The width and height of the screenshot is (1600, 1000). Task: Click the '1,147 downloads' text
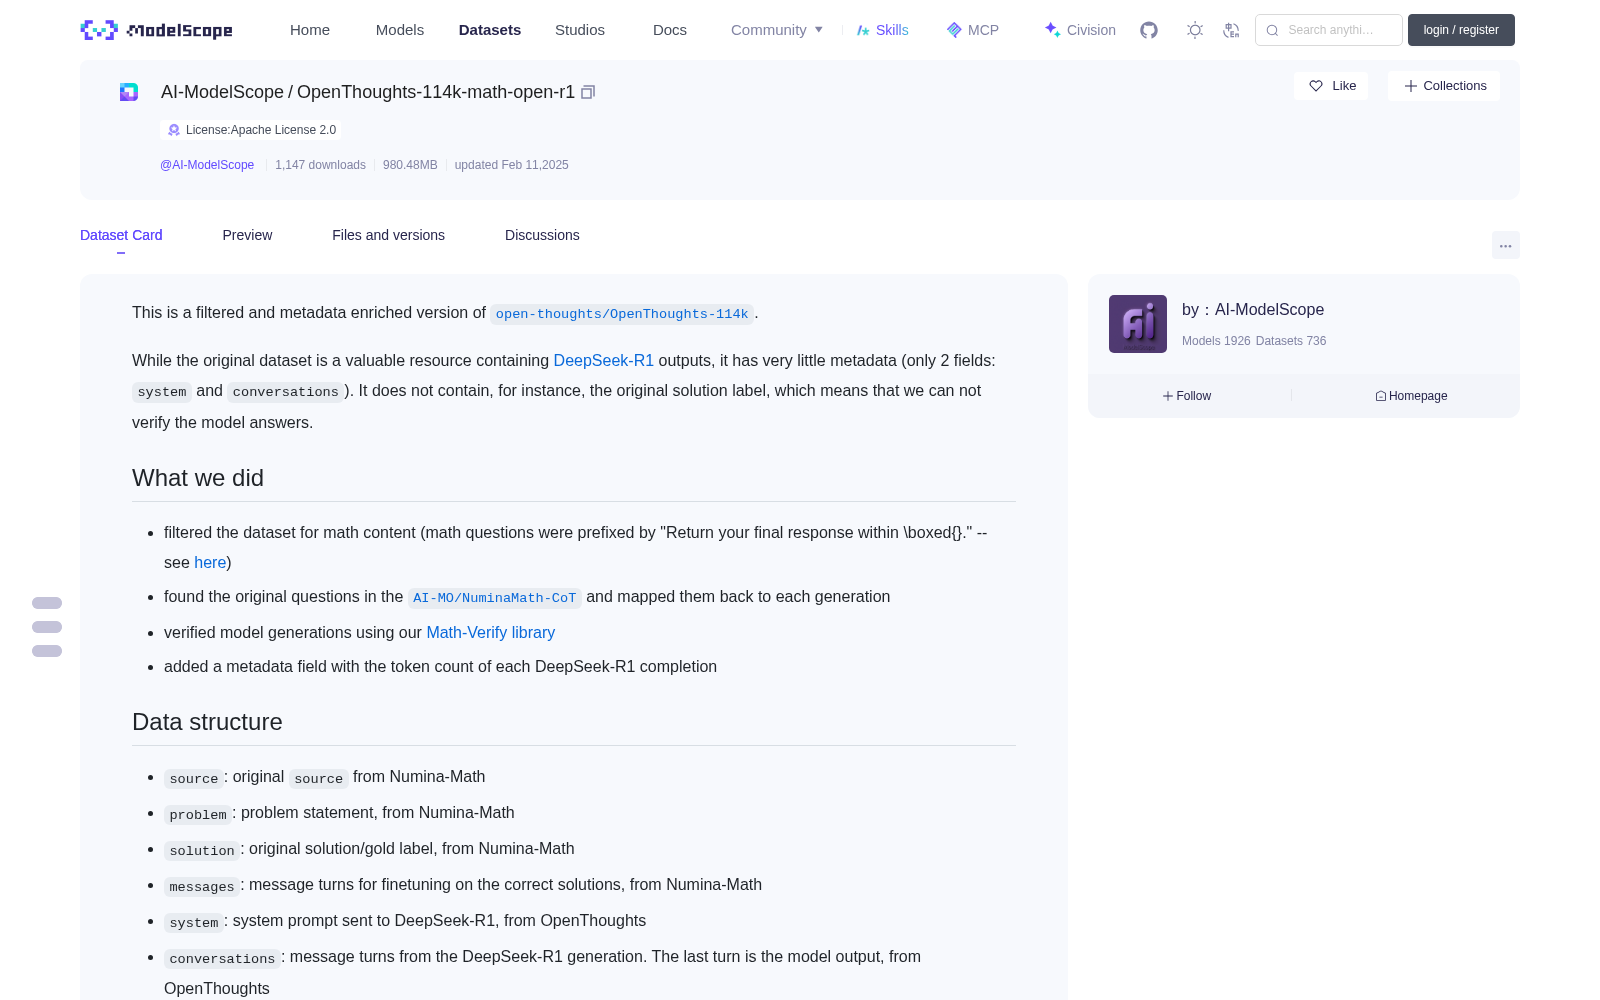(x=320, y=165)
